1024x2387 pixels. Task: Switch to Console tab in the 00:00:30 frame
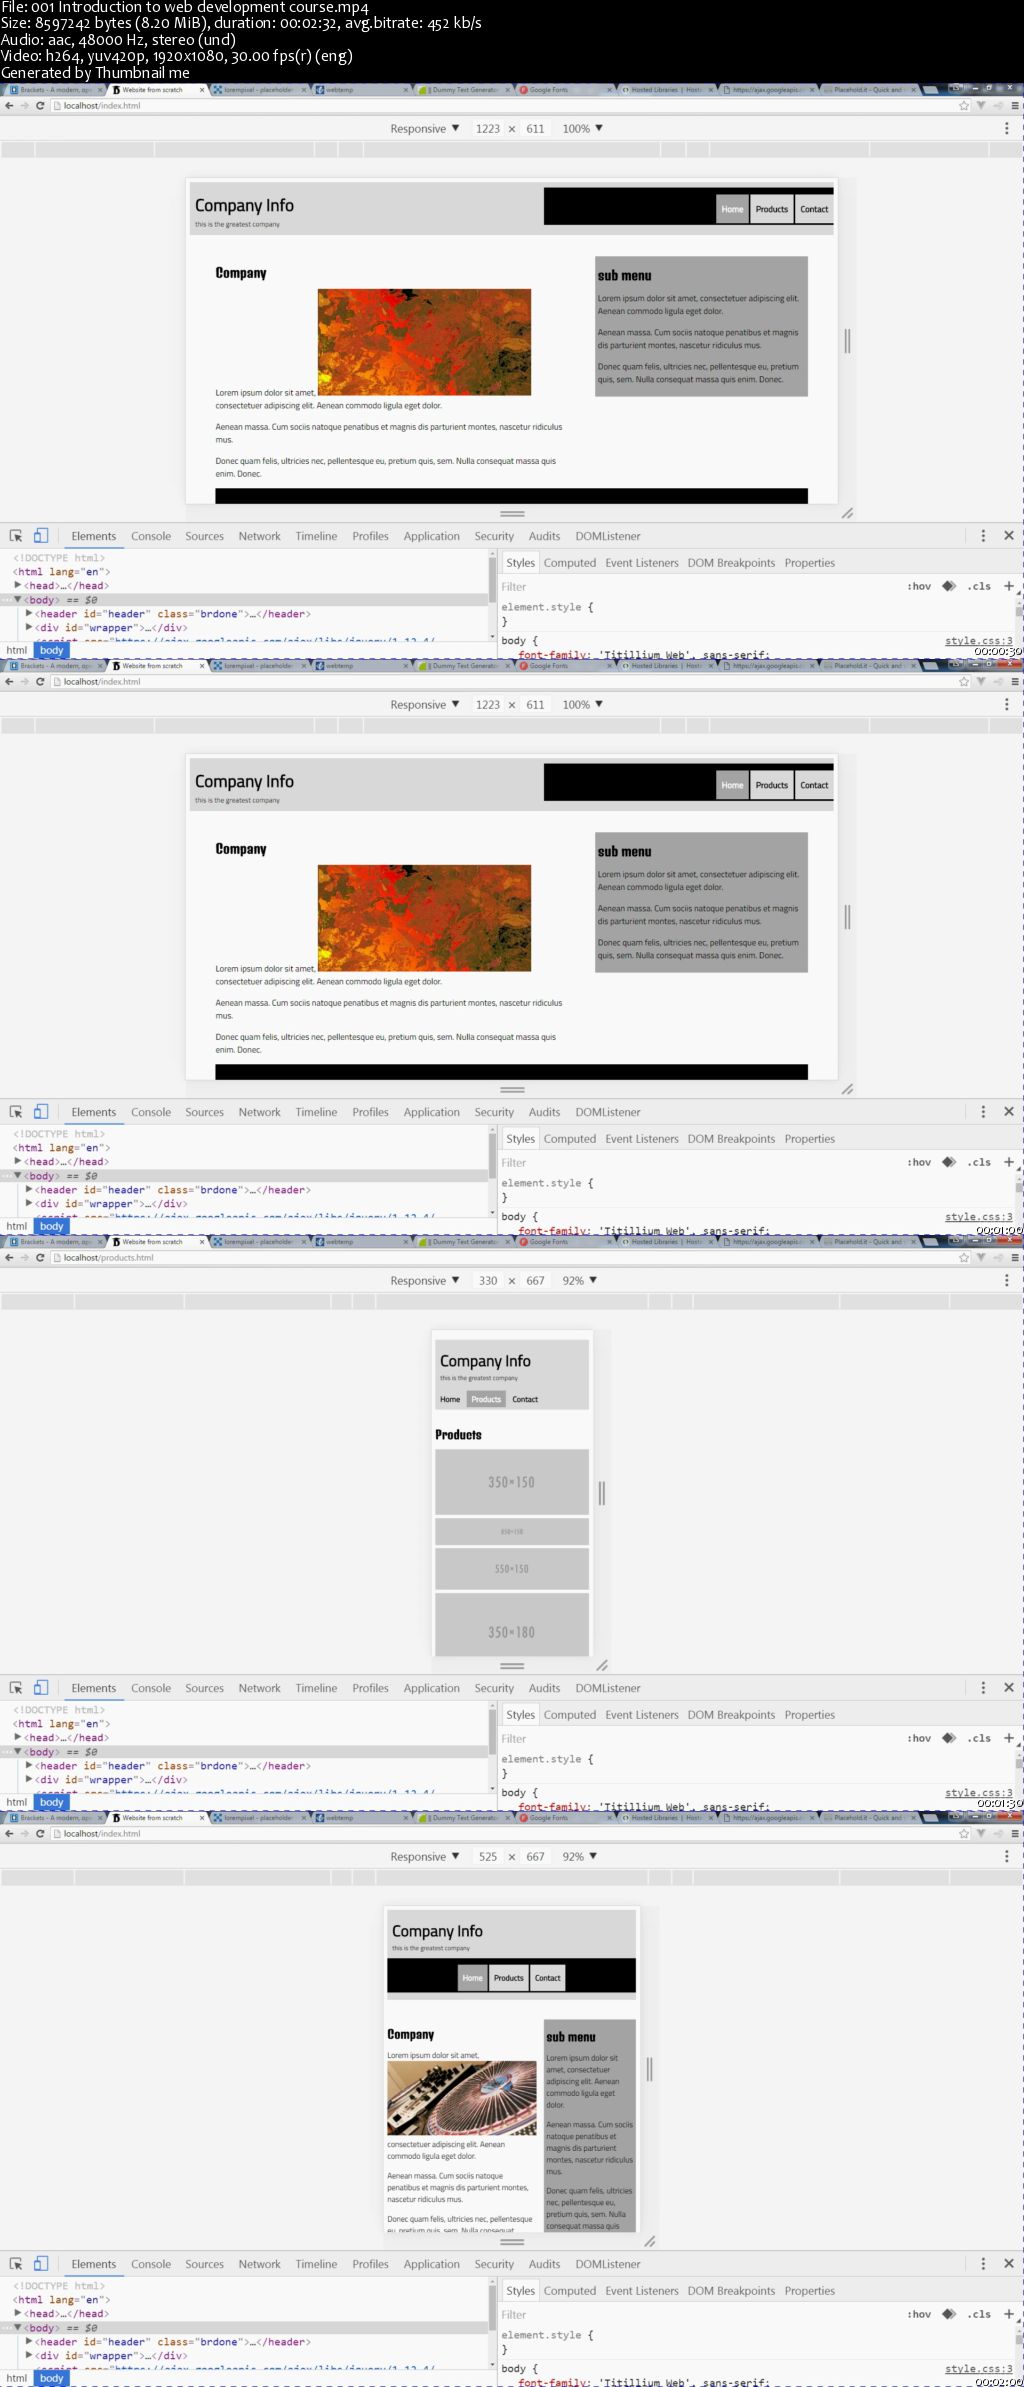point(151,536)
